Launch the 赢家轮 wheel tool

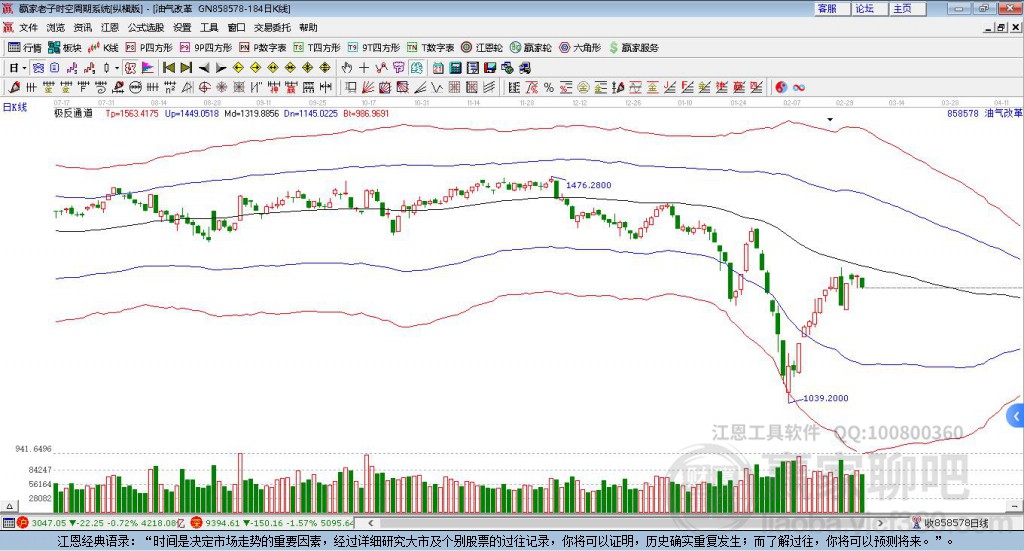pyautogui.click(x=531, y=48)
